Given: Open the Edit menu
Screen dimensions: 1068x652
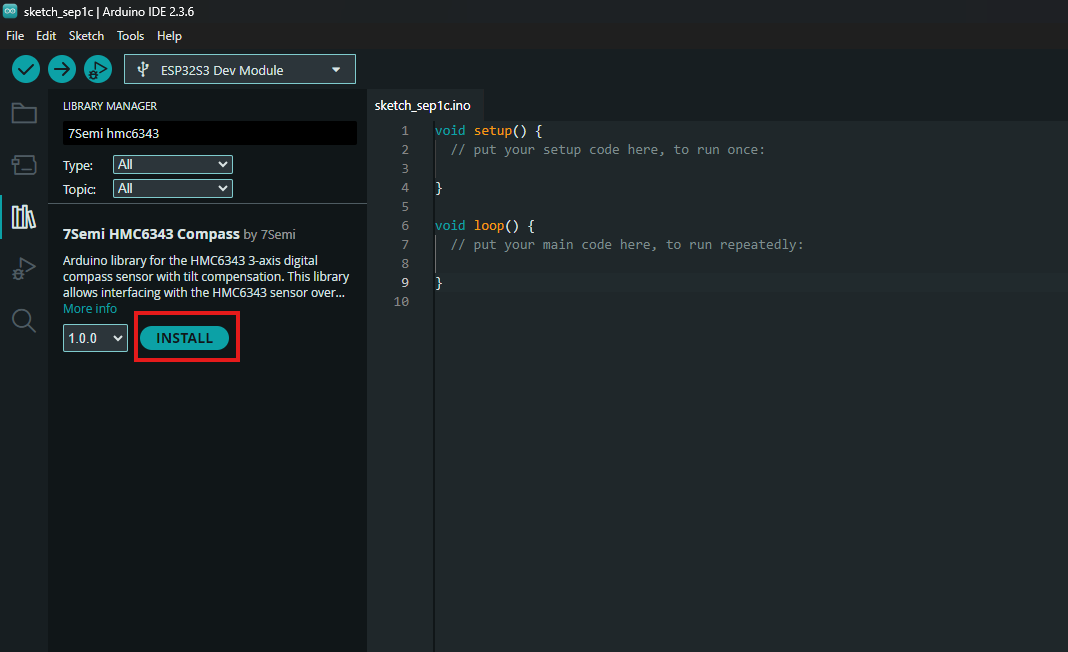Looking at the screenshot, I should pos(46,35).
